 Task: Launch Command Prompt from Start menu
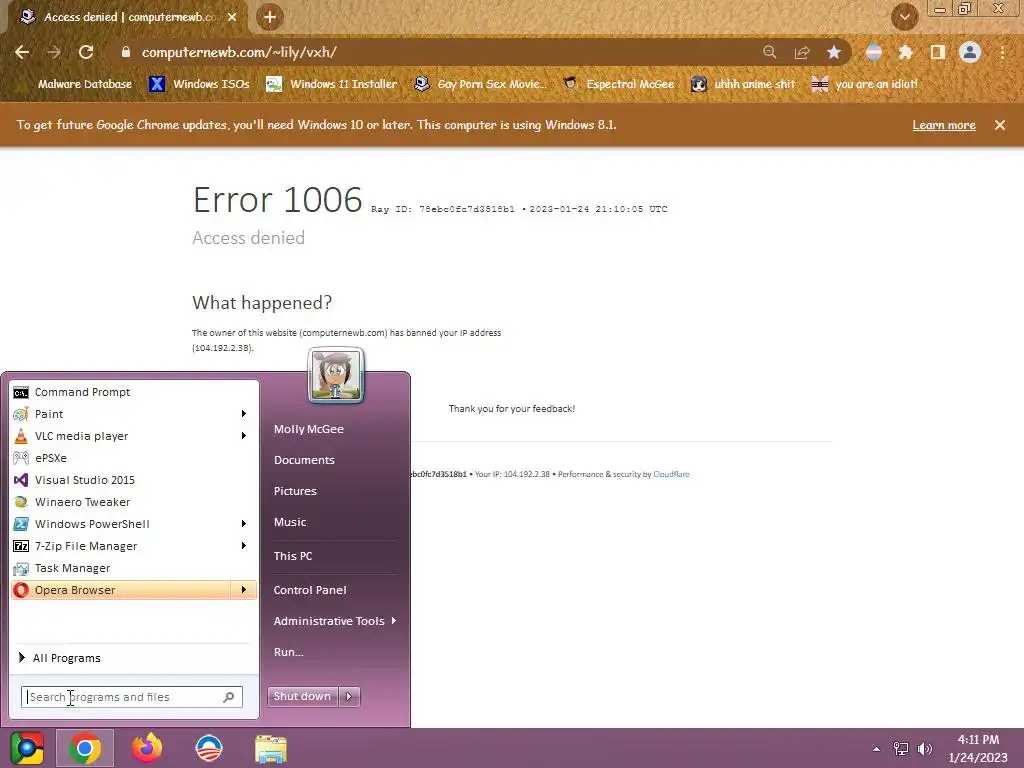[134, 392]
